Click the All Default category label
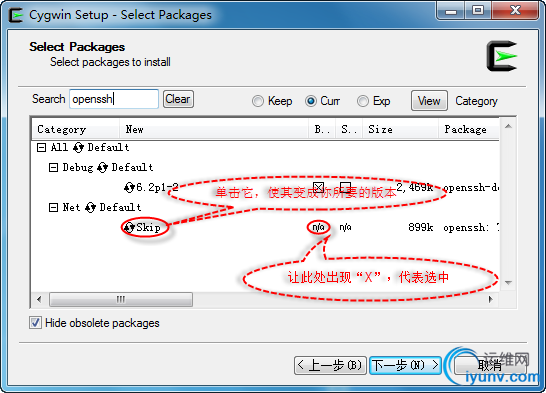This screenshot has width=546, height=393. [90, 147]
